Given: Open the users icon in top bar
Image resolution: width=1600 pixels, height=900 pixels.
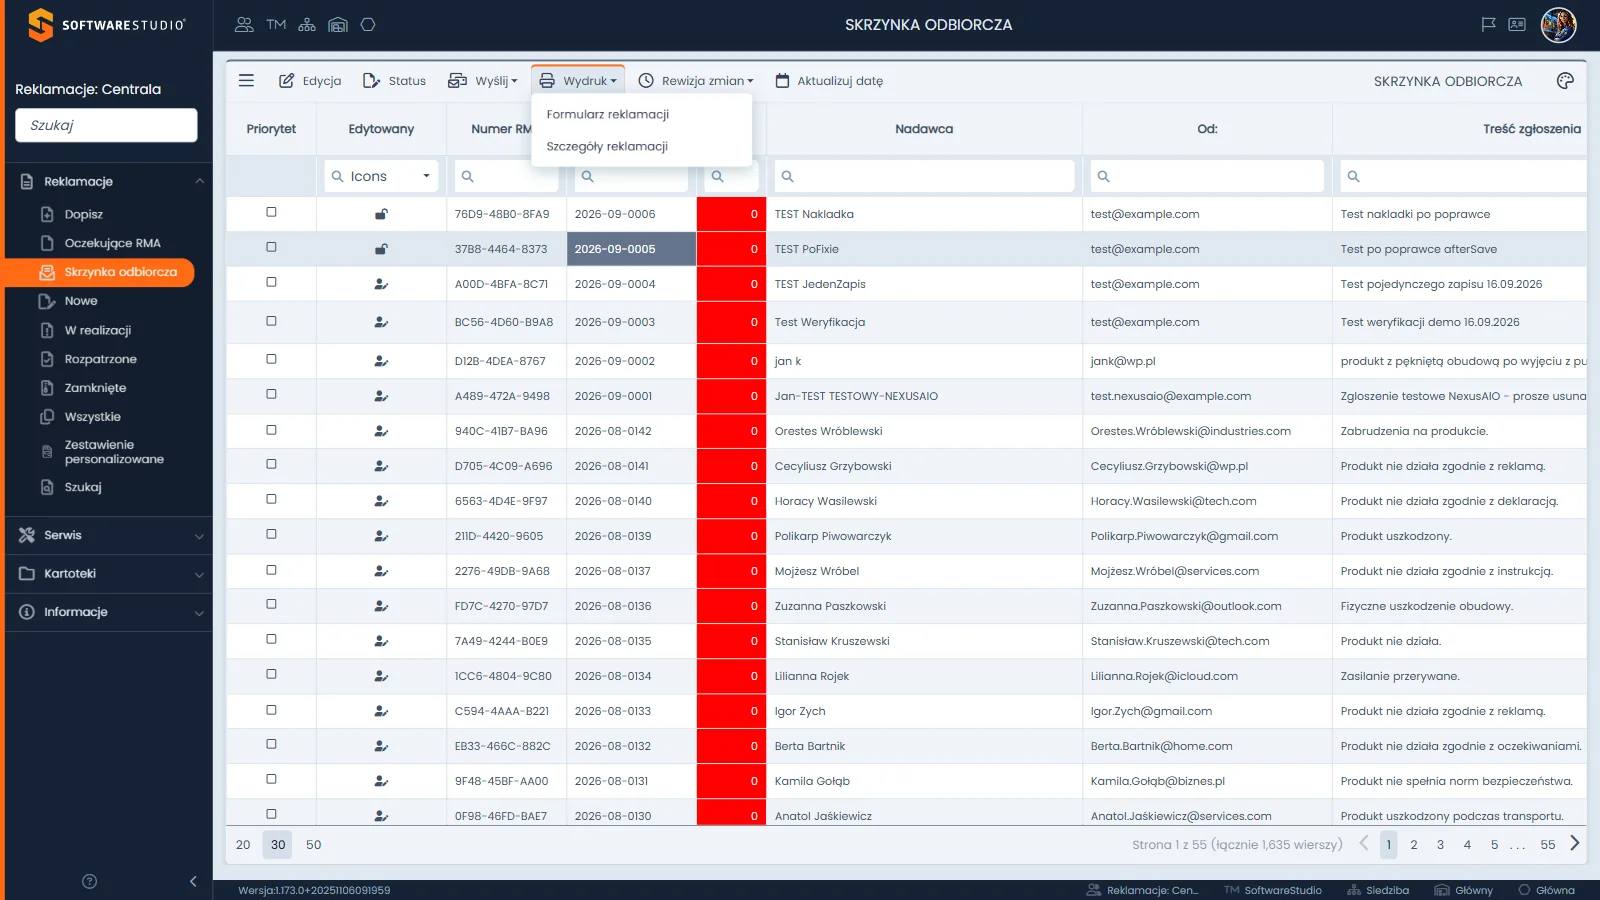Looking at the screenshot, I should click(x=244, y=25).
